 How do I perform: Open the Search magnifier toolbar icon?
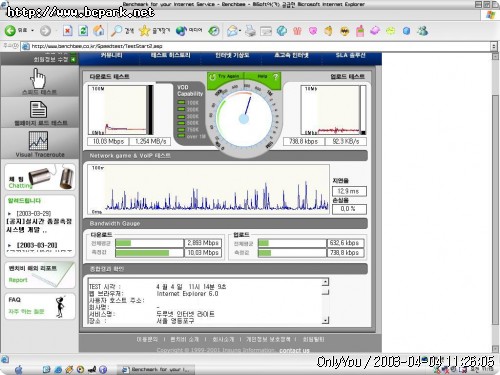(116, 31)
